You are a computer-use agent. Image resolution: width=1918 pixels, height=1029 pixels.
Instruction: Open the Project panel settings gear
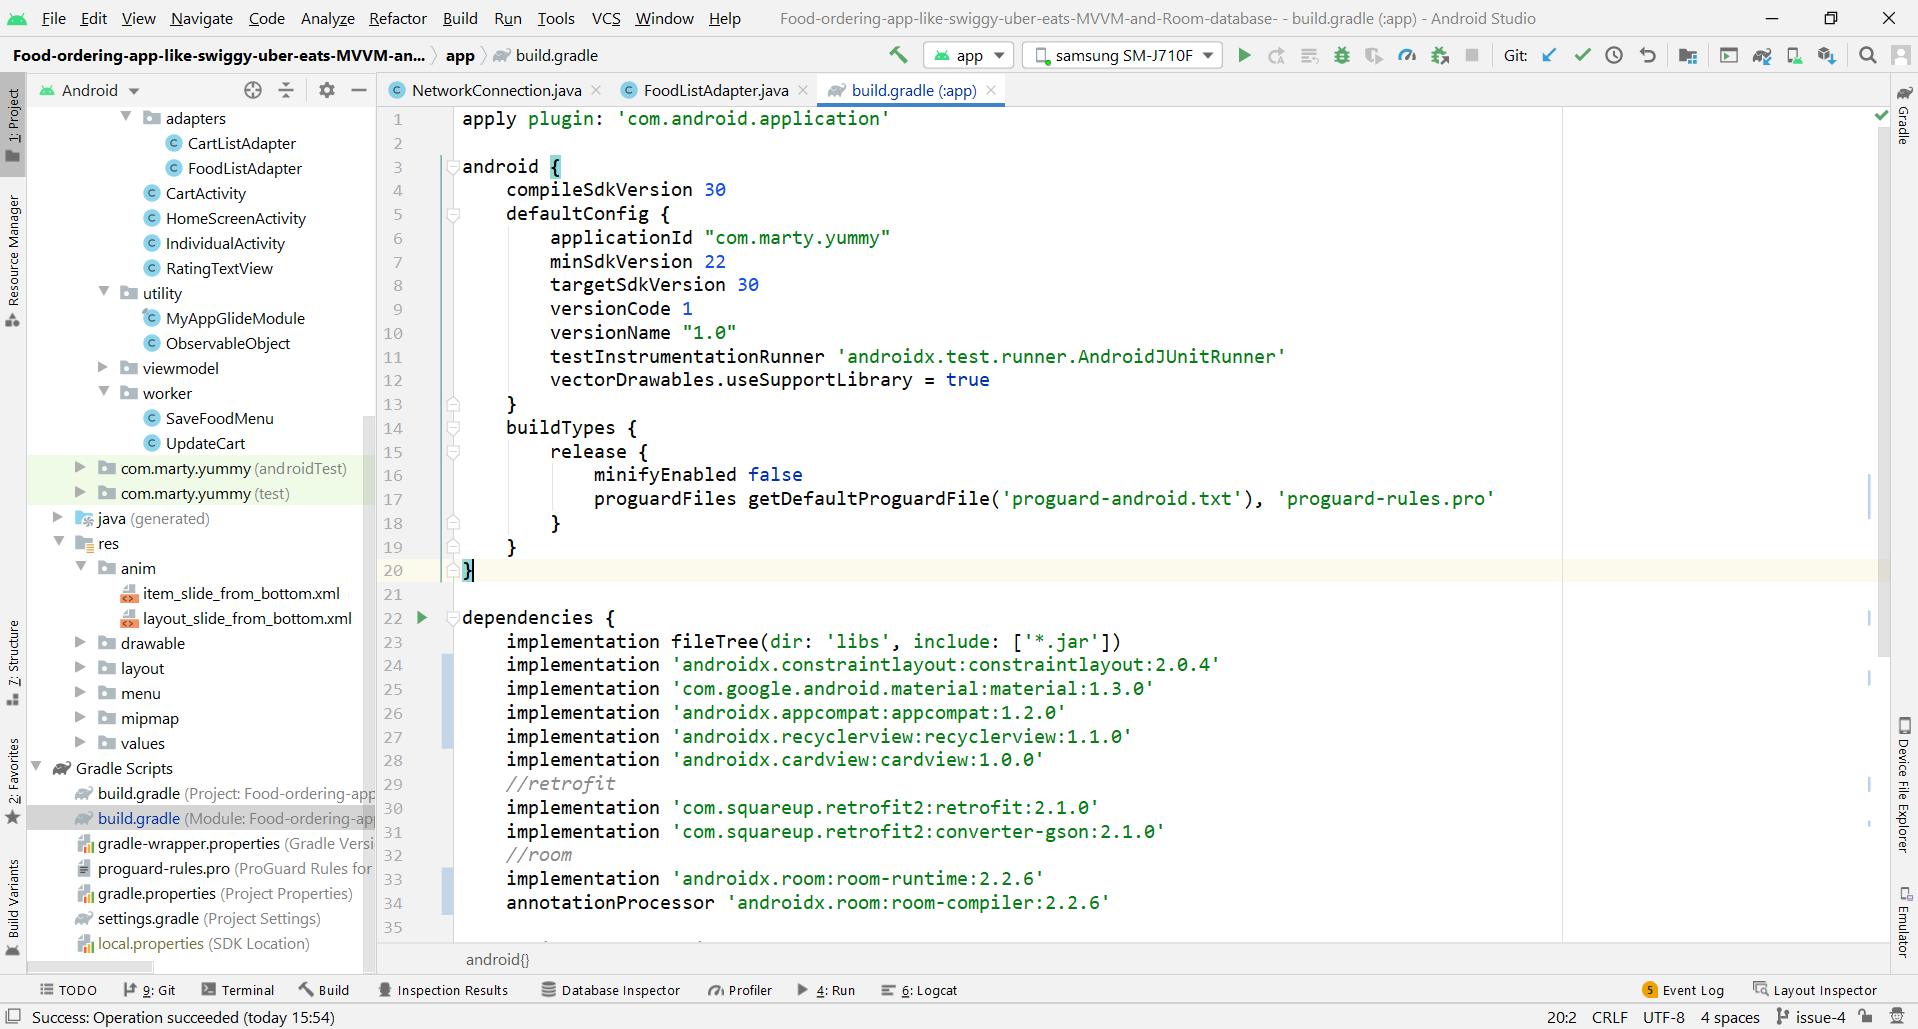click(x=327, y=90)
